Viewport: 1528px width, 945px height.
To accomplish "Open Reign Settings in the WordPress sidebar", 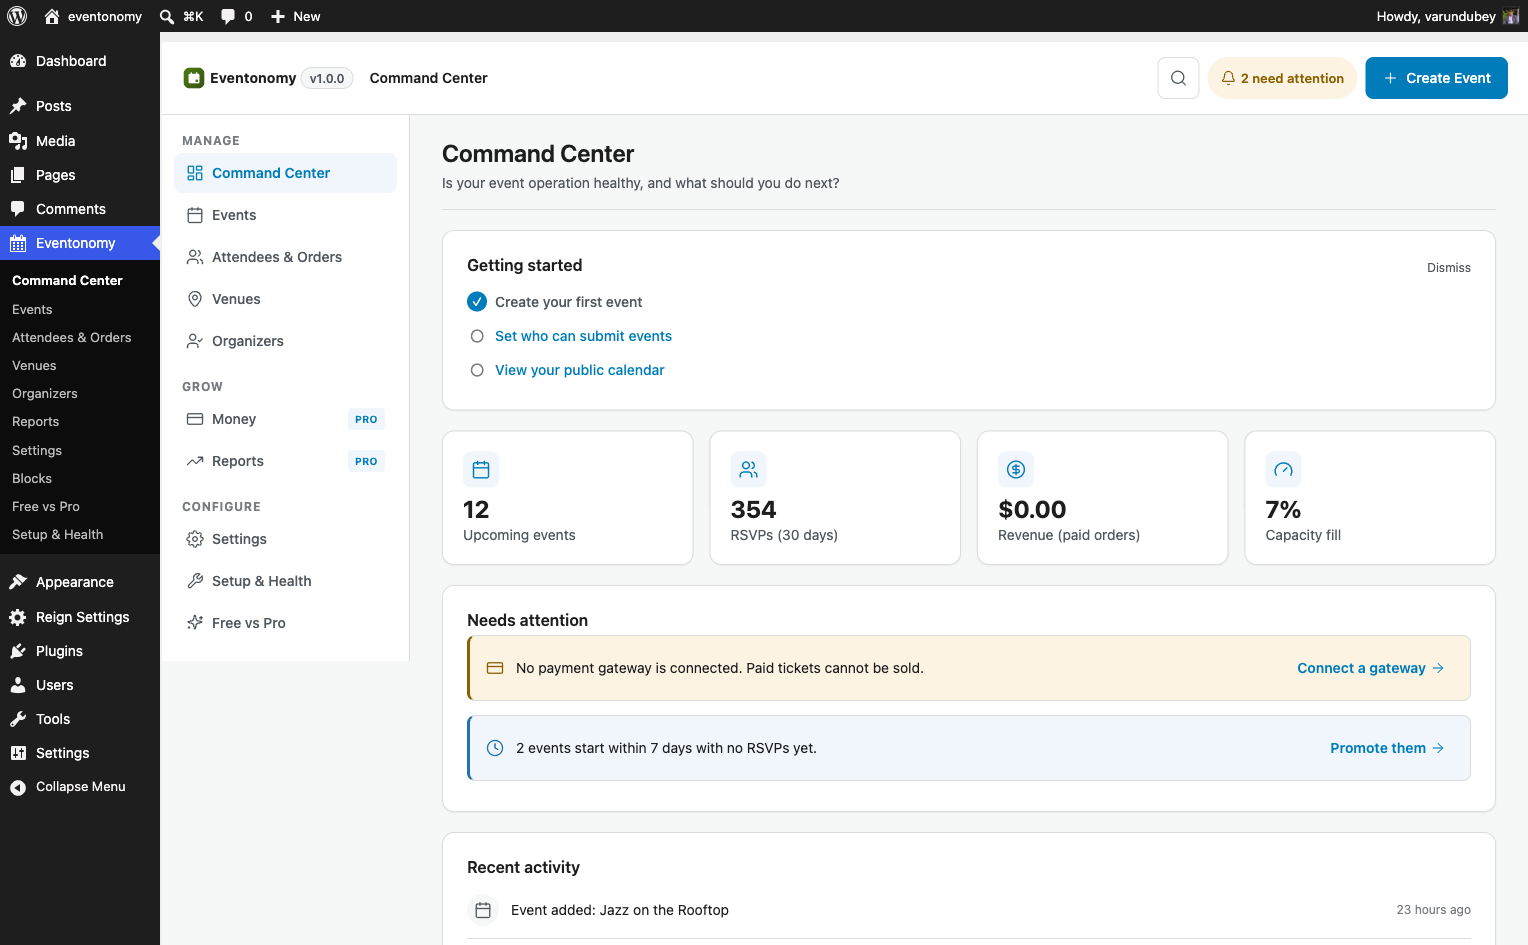I will coord(80,617).
